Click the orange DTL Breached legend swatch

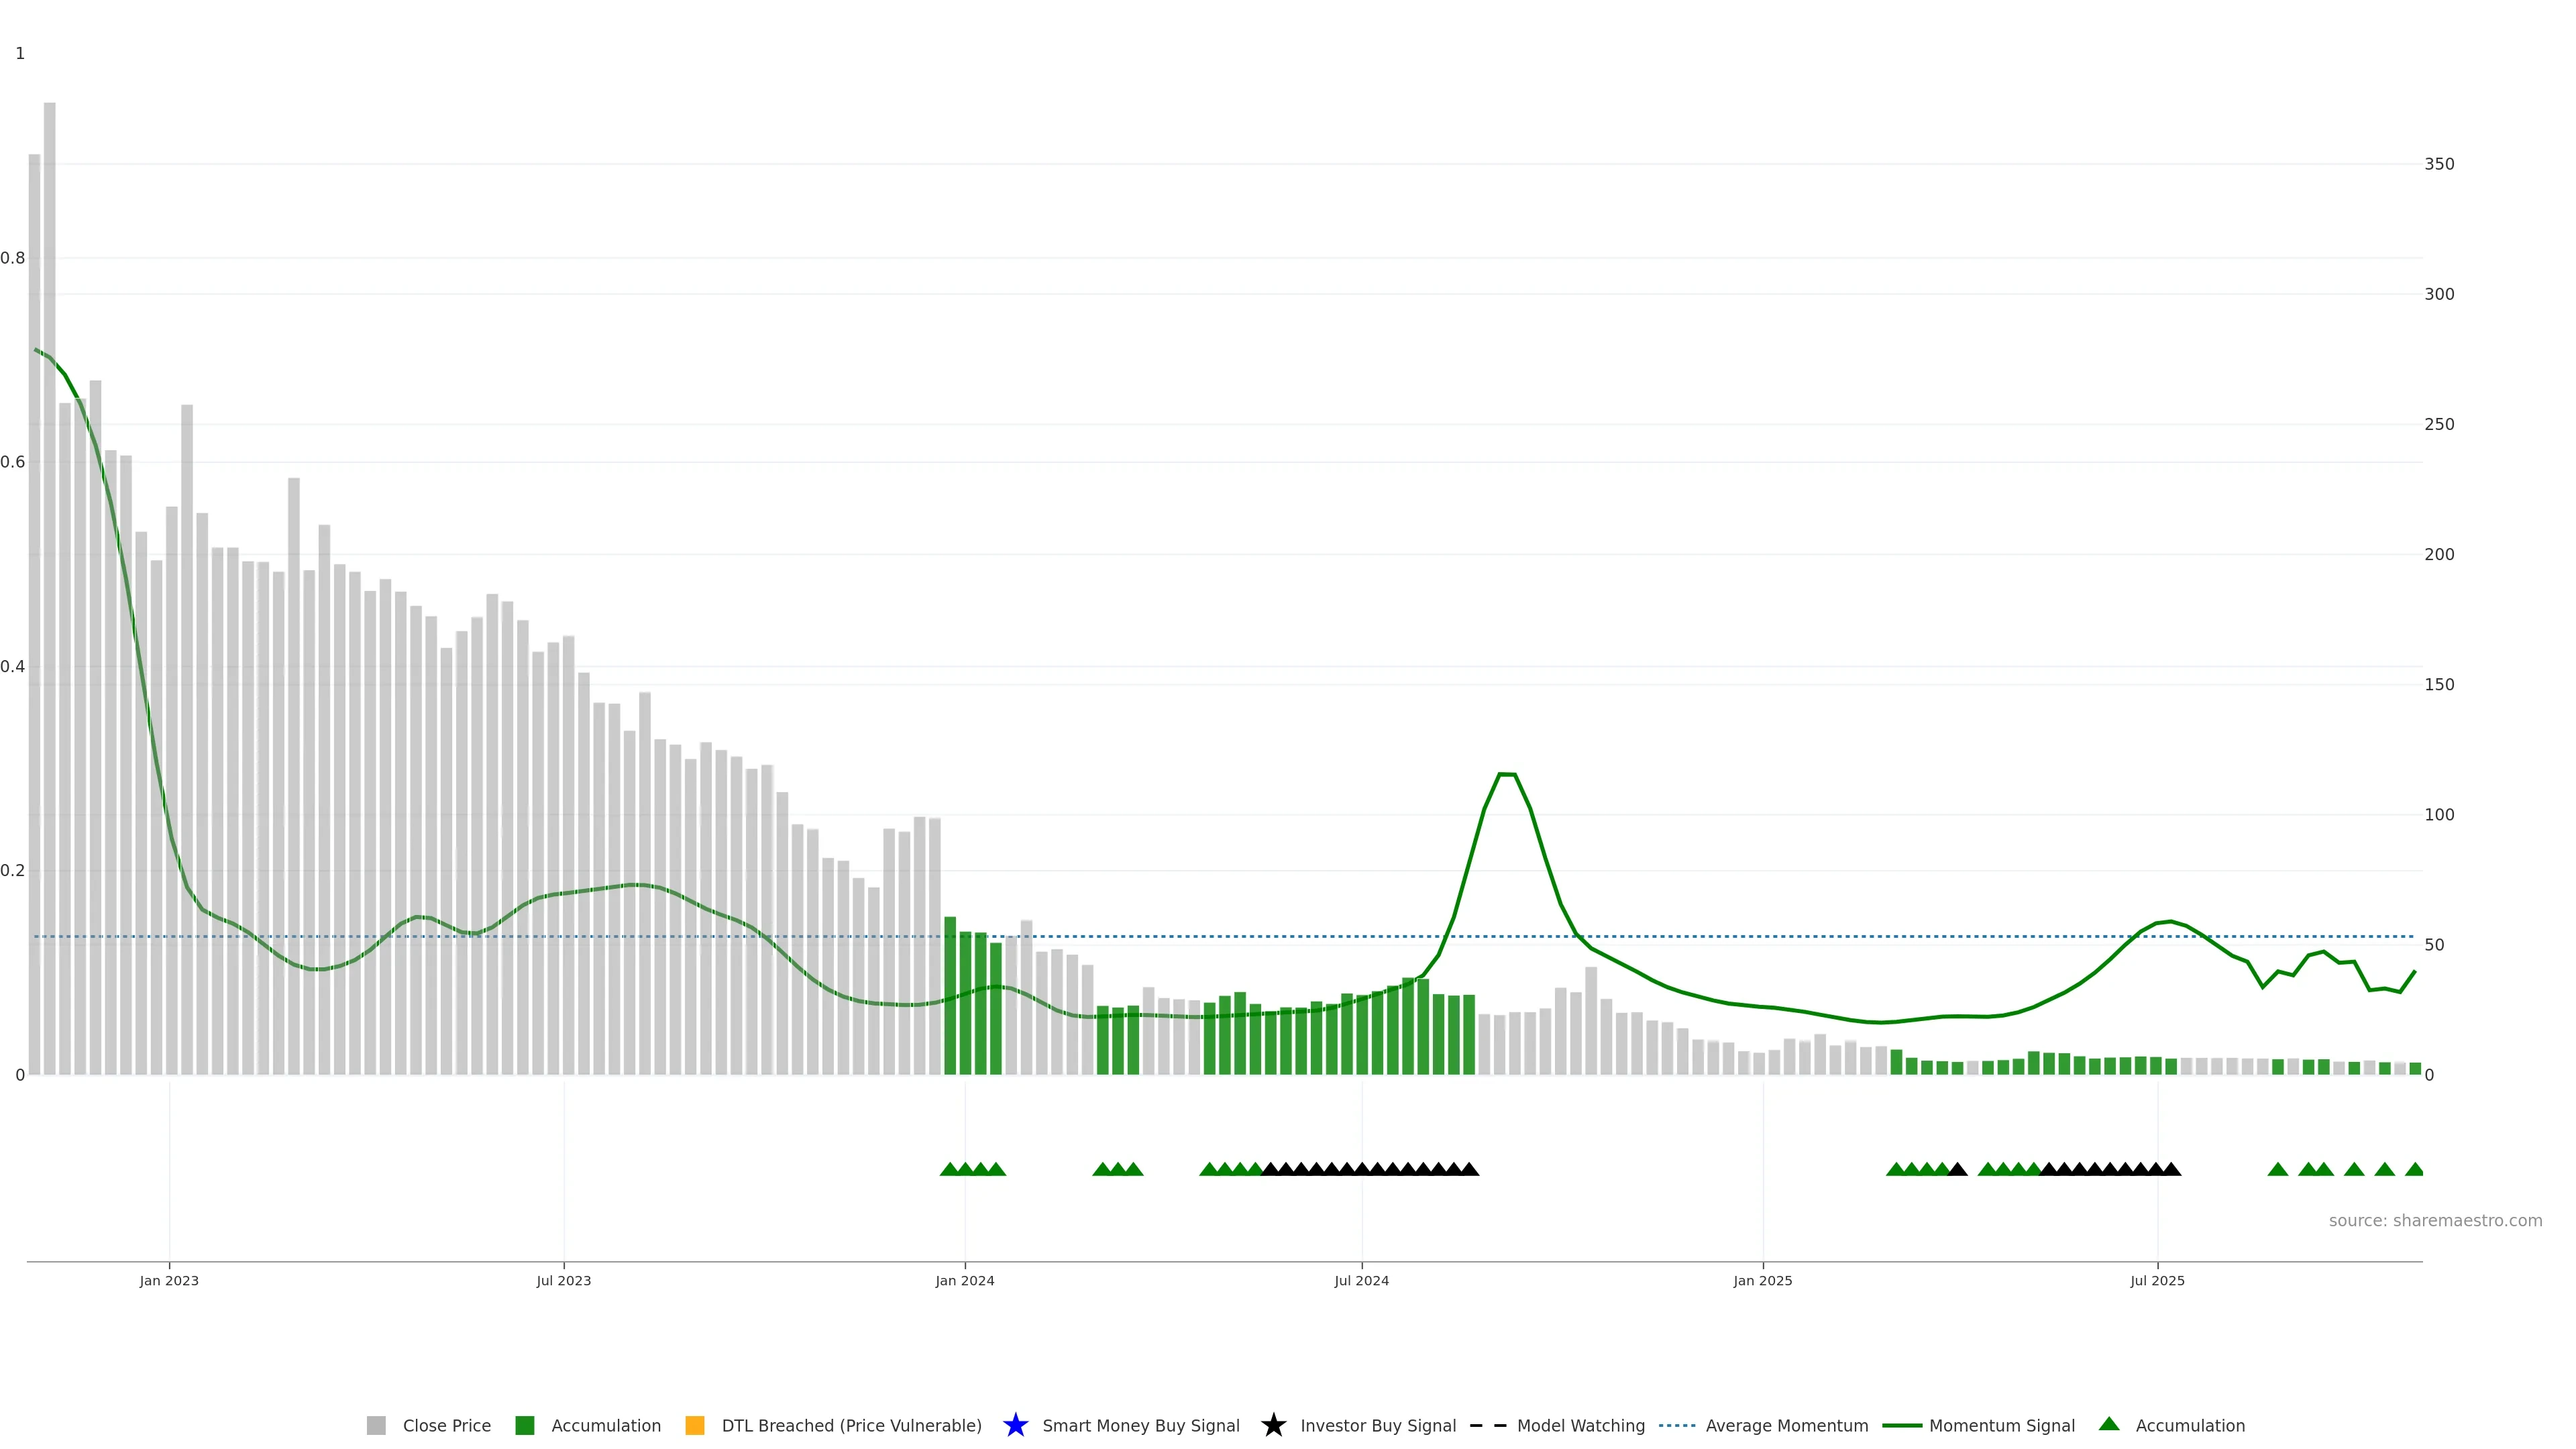[x=694, y=1425]
